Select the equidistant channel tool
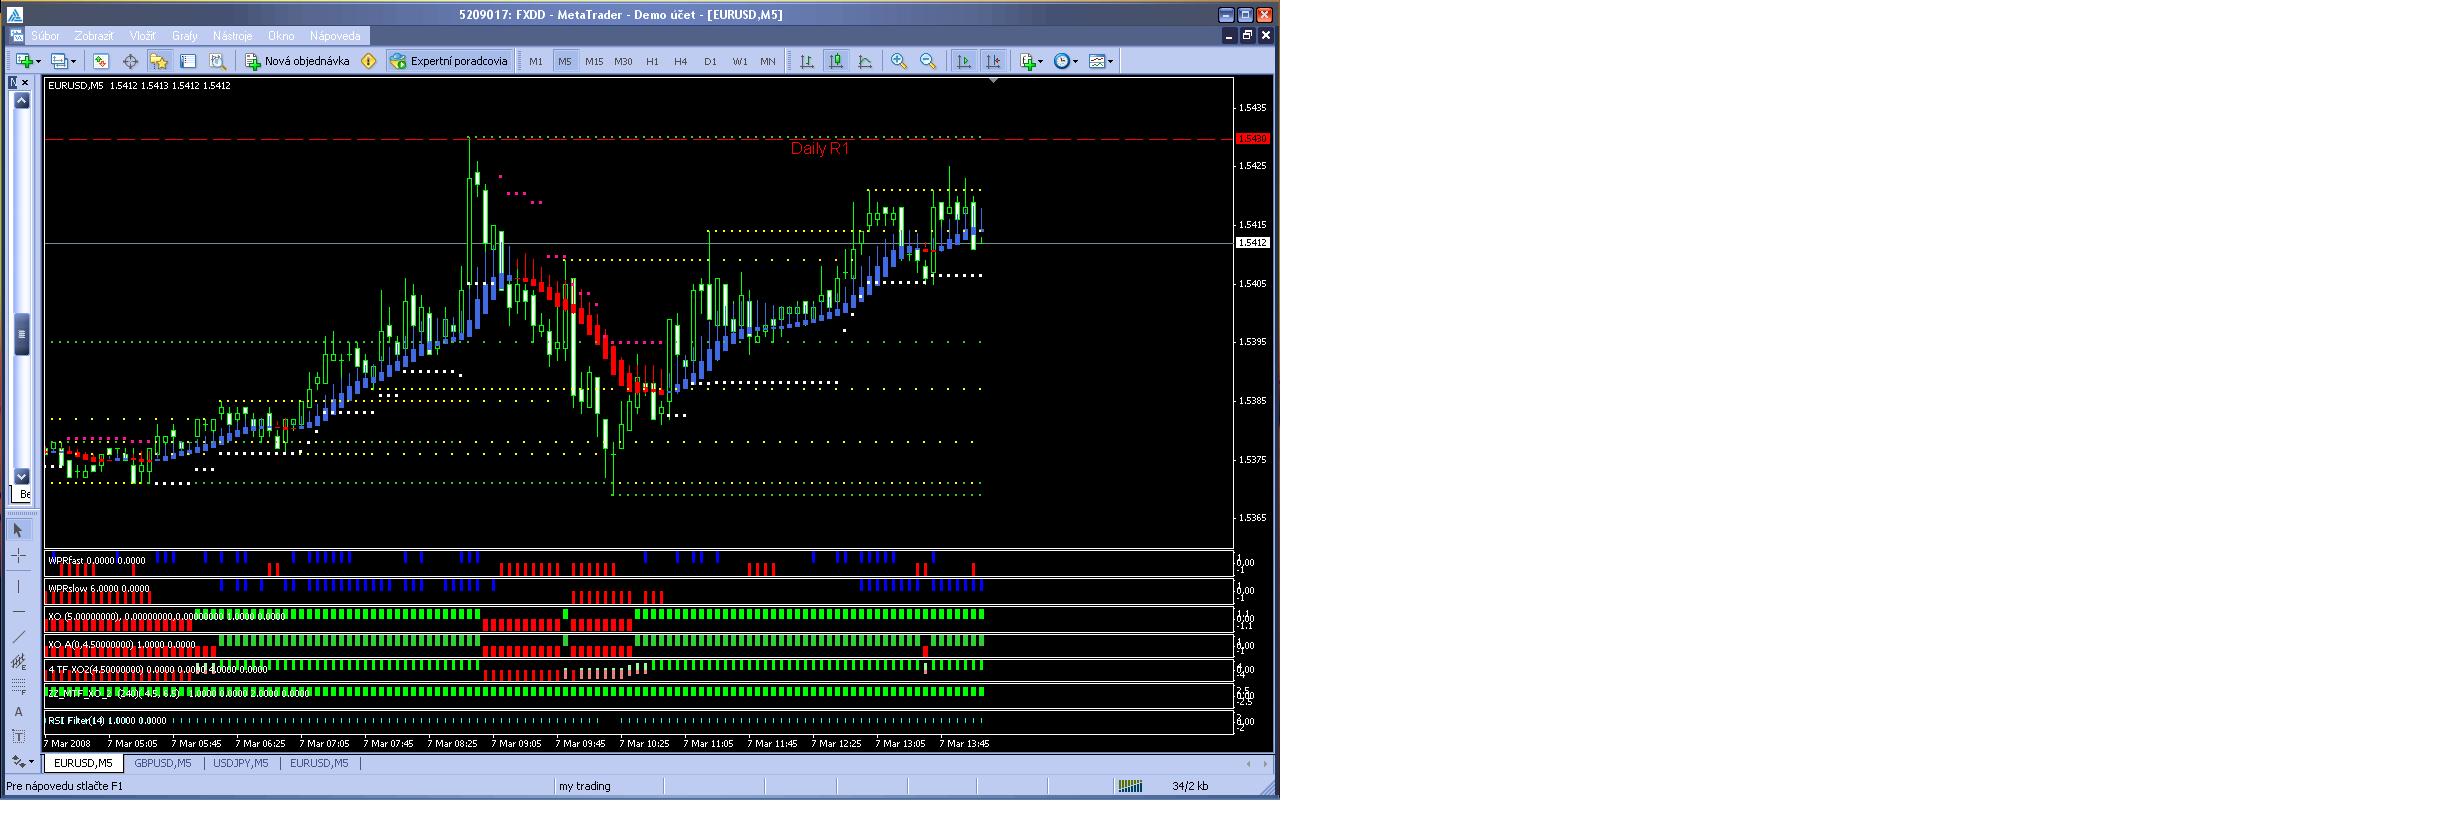The height and width of the screenshot is (832, 2464). click(18, 661)
